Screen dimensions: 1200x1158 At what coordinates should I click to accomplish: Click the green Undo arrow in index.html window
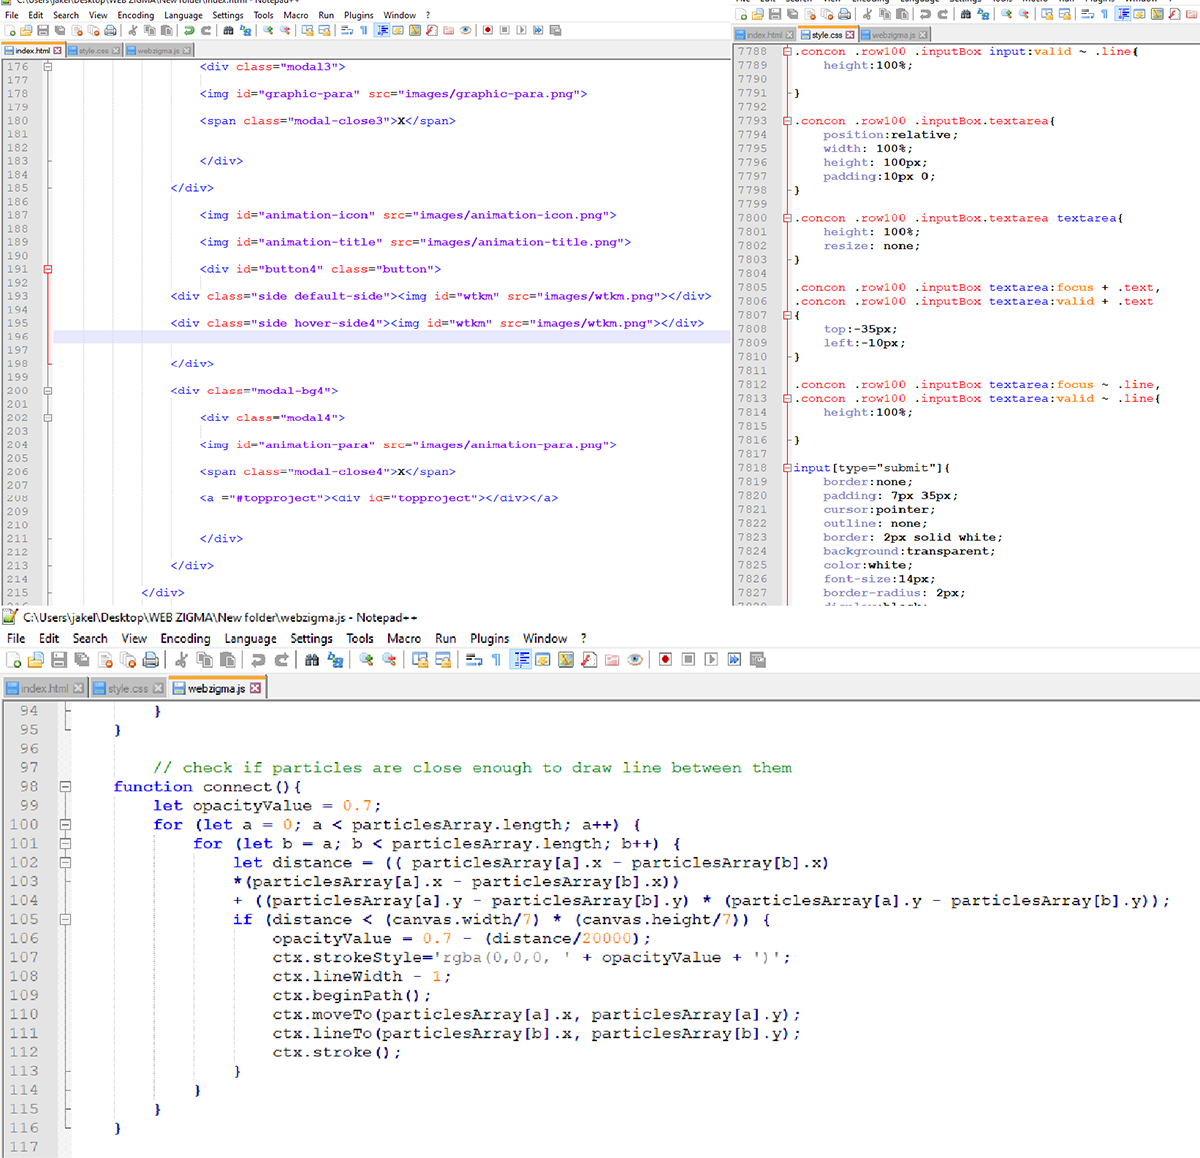click(188, 30)
